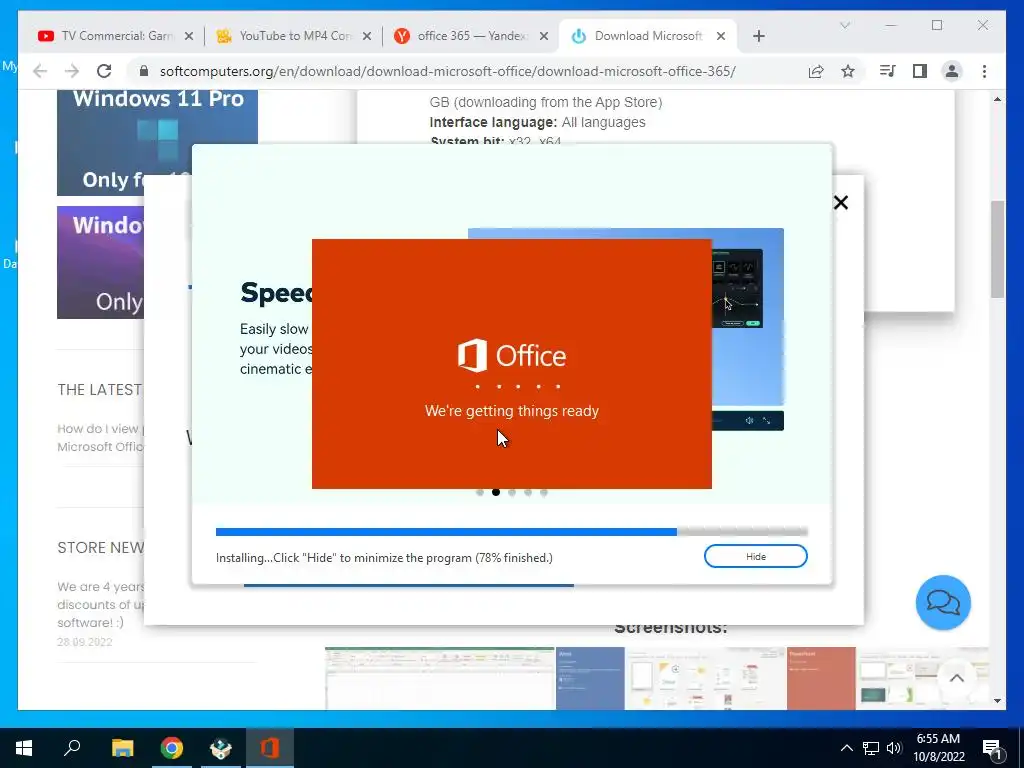
Task: Open the Excel screenshot thumbnail
Action: pos(440,678)
